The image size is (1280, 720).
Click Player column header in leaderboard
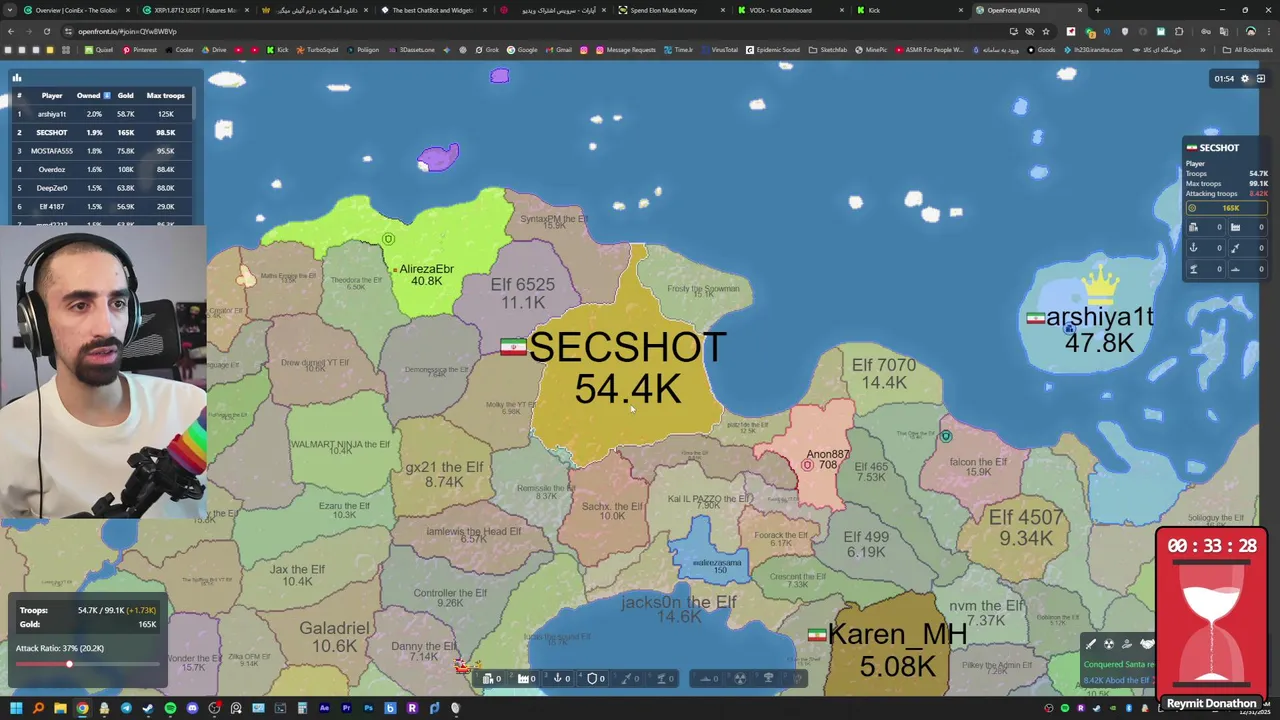coord(52,95)
